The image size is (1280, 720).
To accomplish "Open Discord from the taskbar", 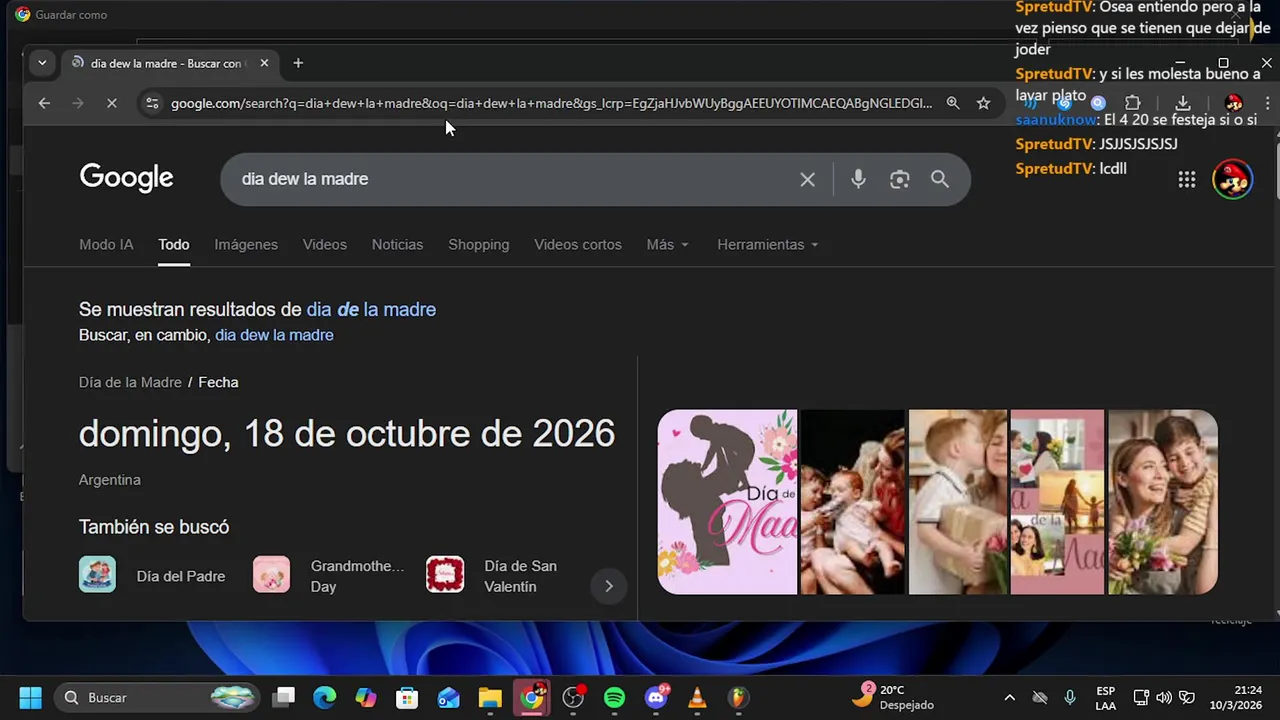I will [x=657, y=697].
